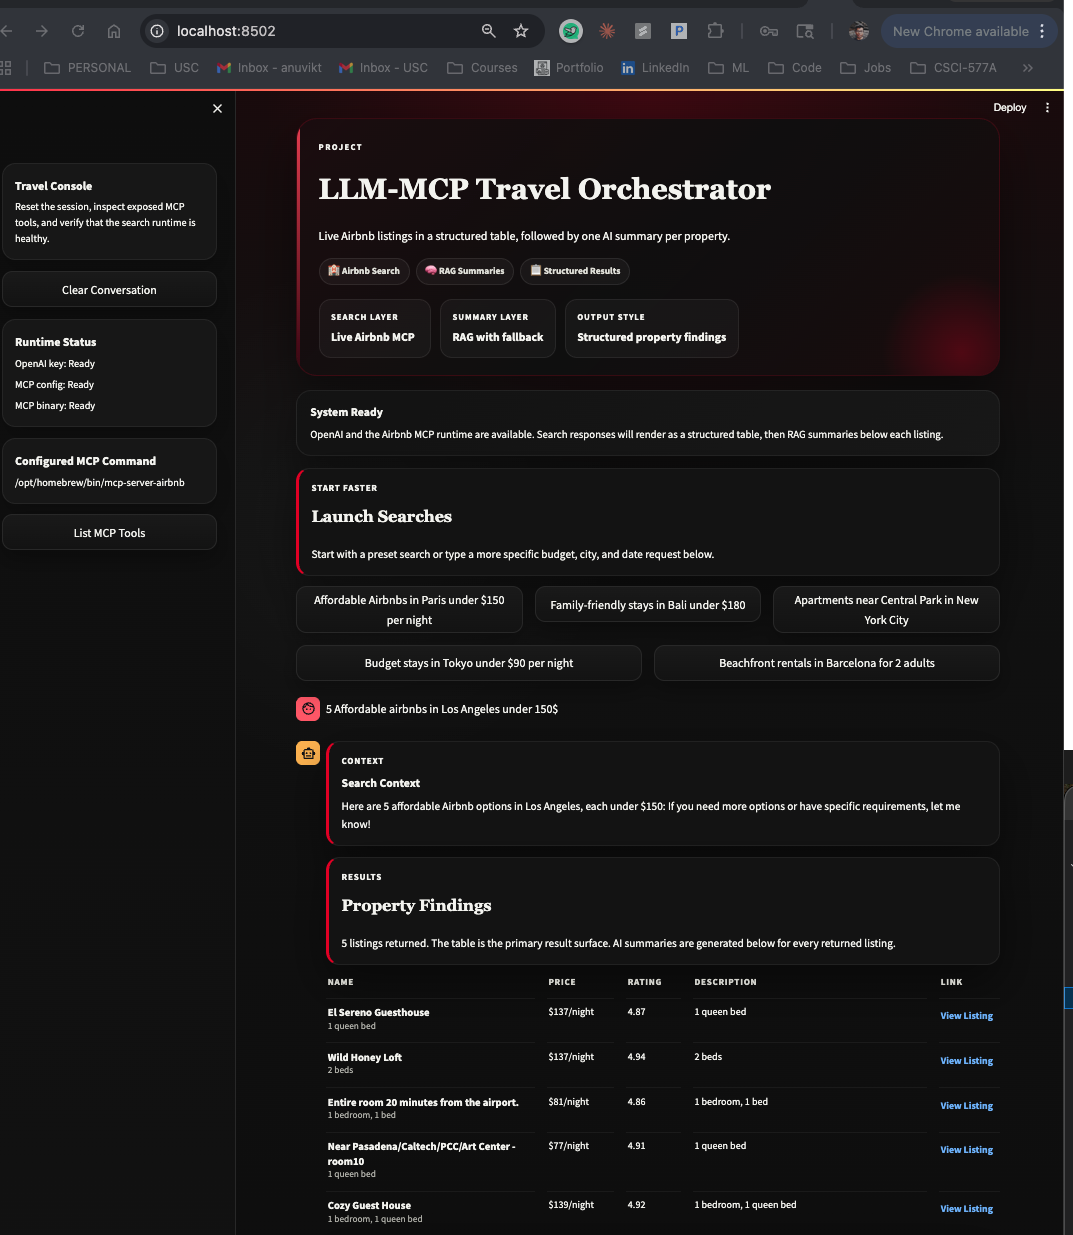This screenshot has height=1235, width=1073.
Task: Open the red starburst extension
Action: [607, 31]
